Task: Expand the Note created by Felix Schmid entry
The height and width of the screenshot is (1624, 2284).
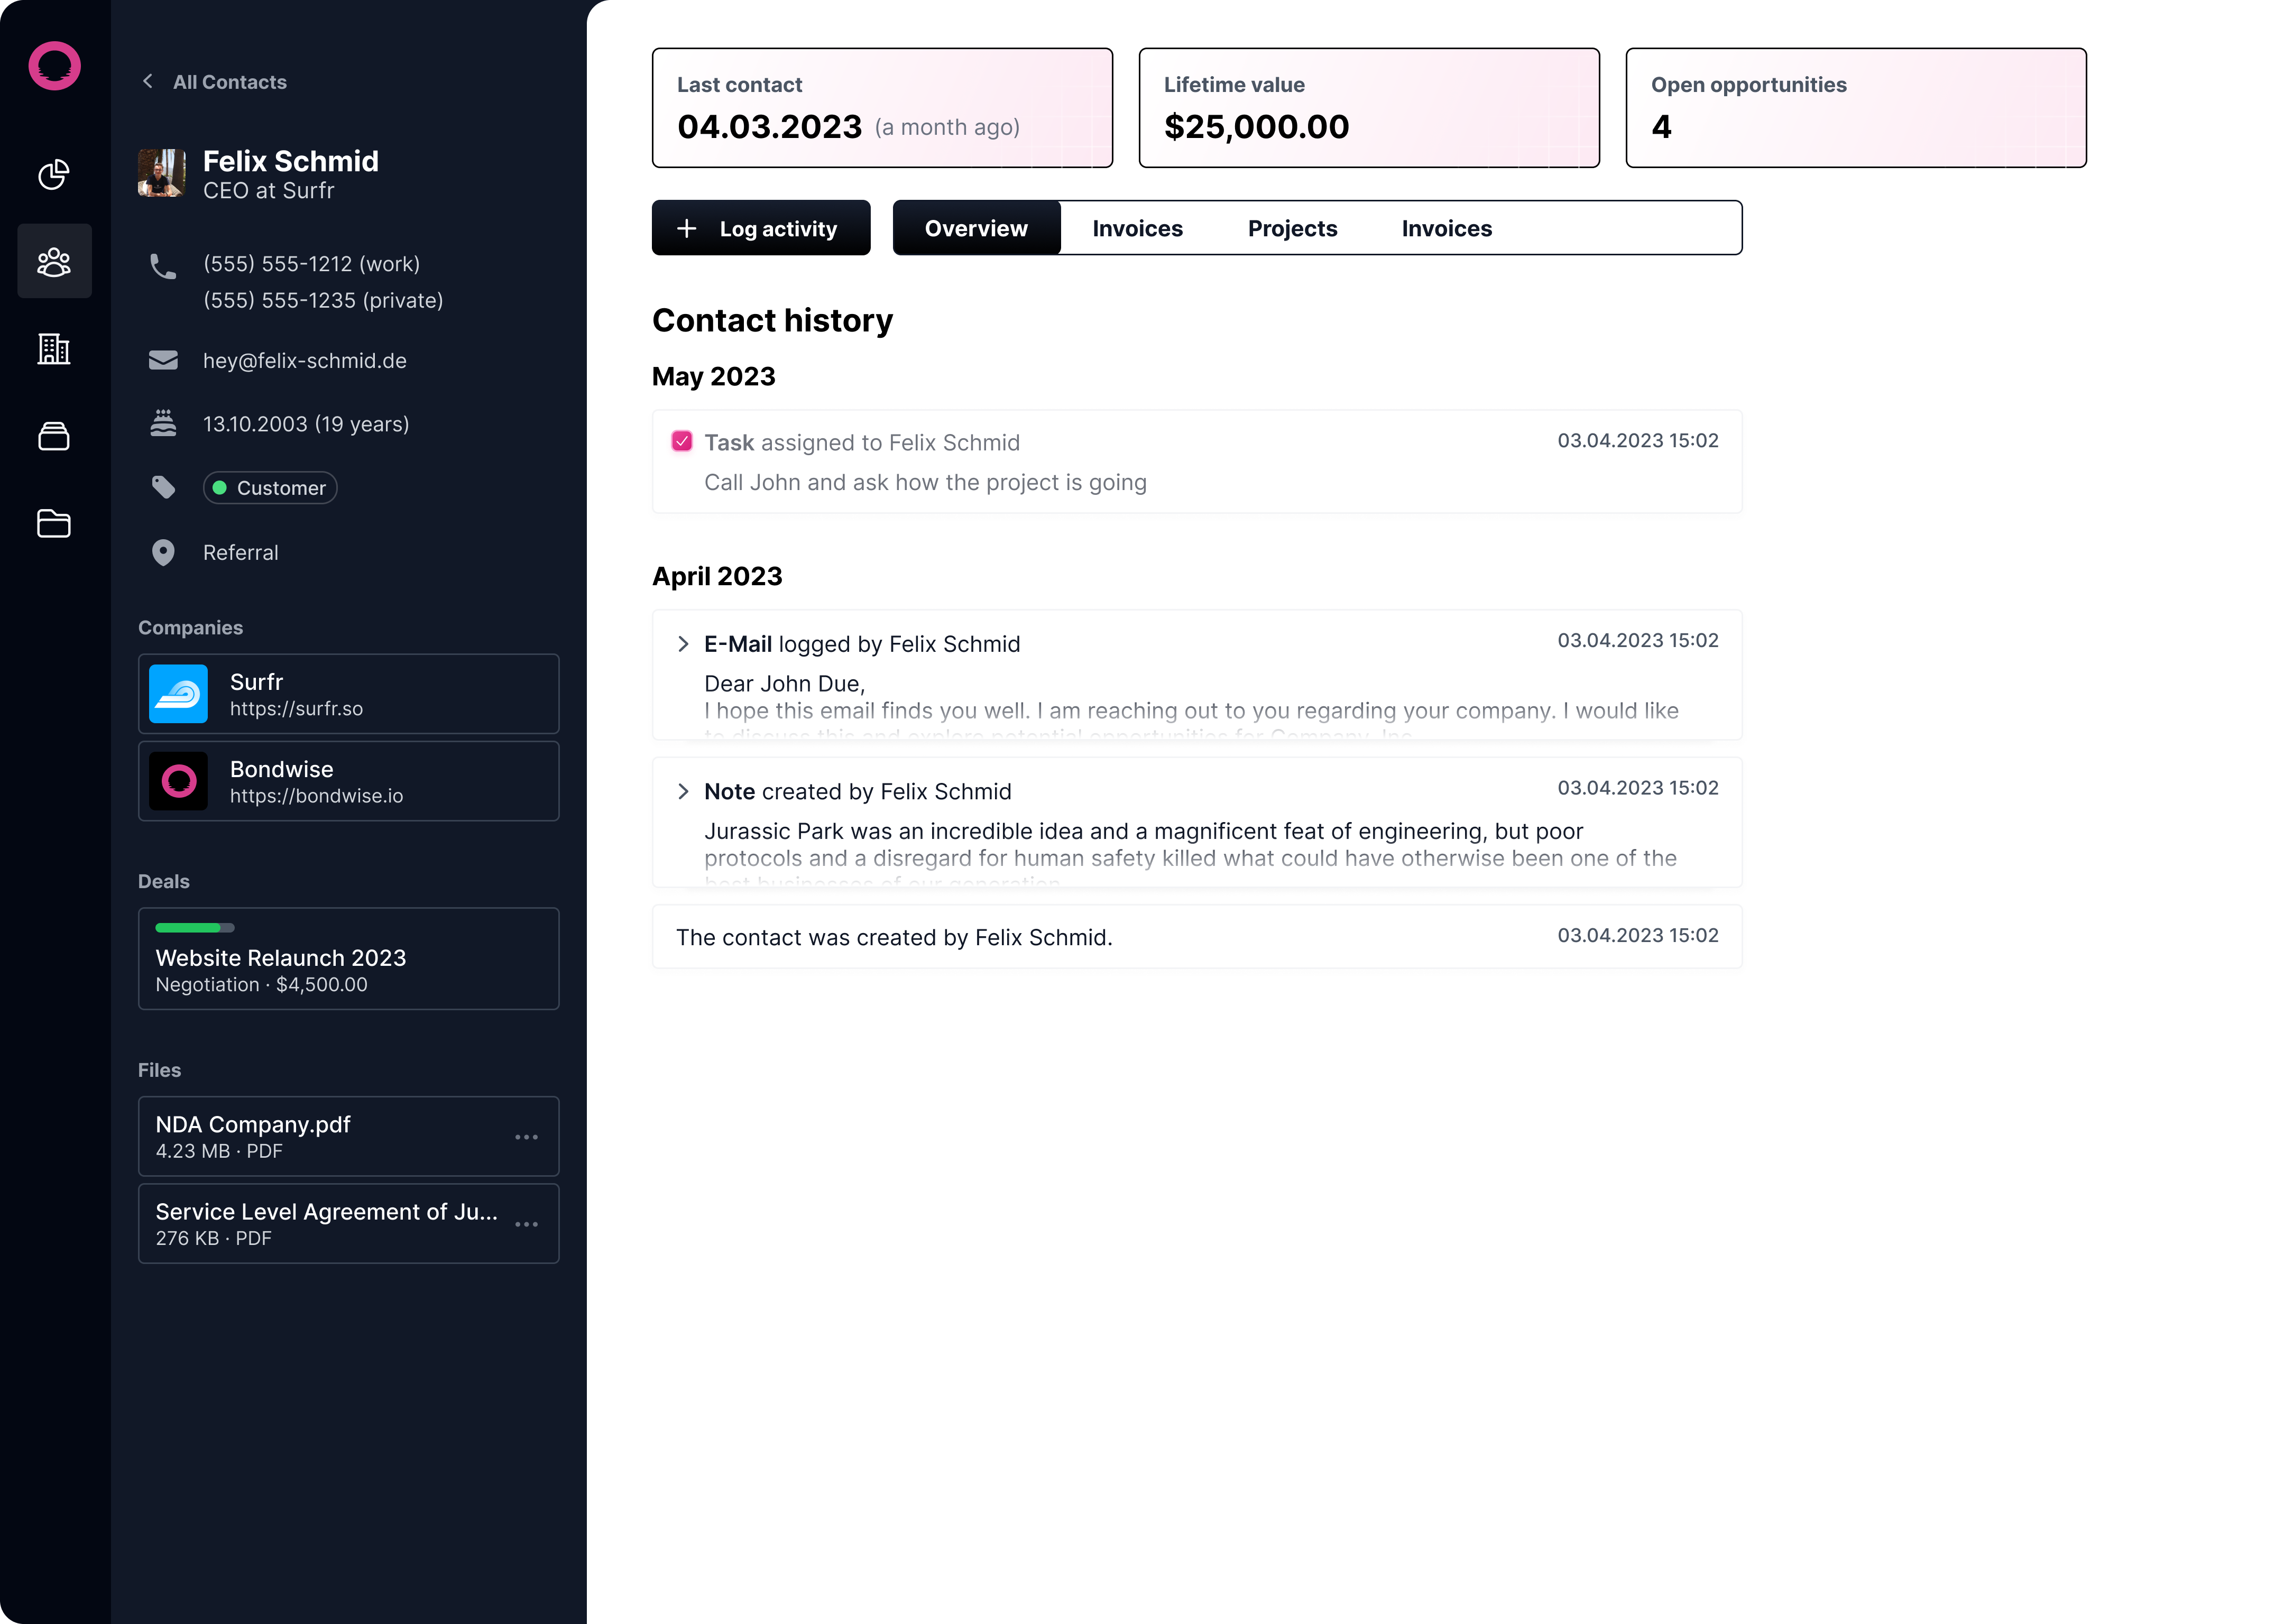Action: (684, 791)
